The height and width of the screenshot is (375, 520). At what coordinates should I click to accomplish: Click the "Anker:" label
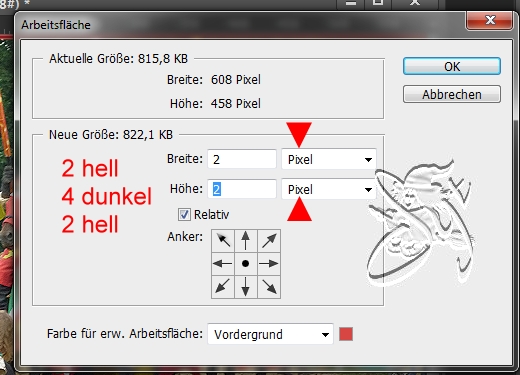185,237
